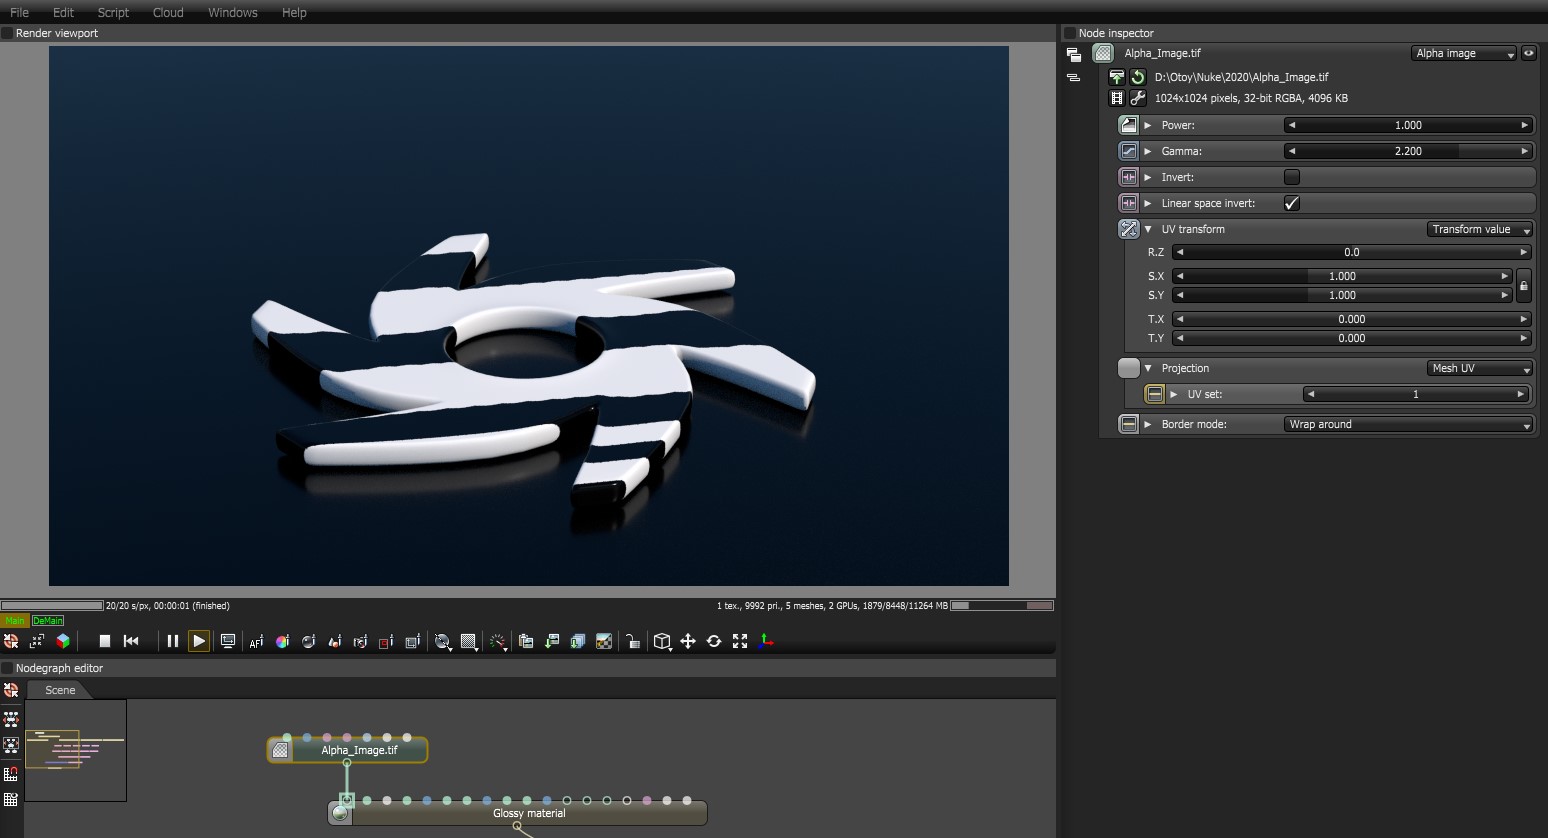Select the object picker tool
Screen dimensions: 1548x838
click(x=335, y=642)
